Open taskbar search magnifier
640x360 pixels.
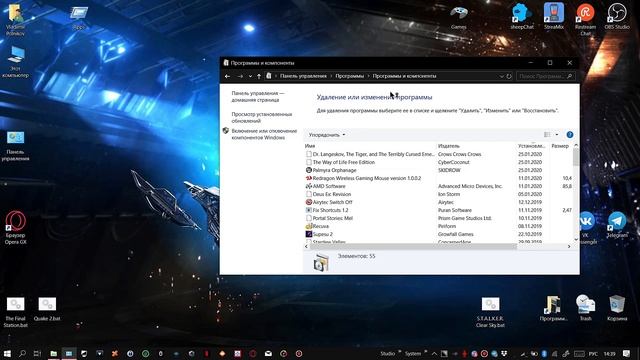point(22,353)
